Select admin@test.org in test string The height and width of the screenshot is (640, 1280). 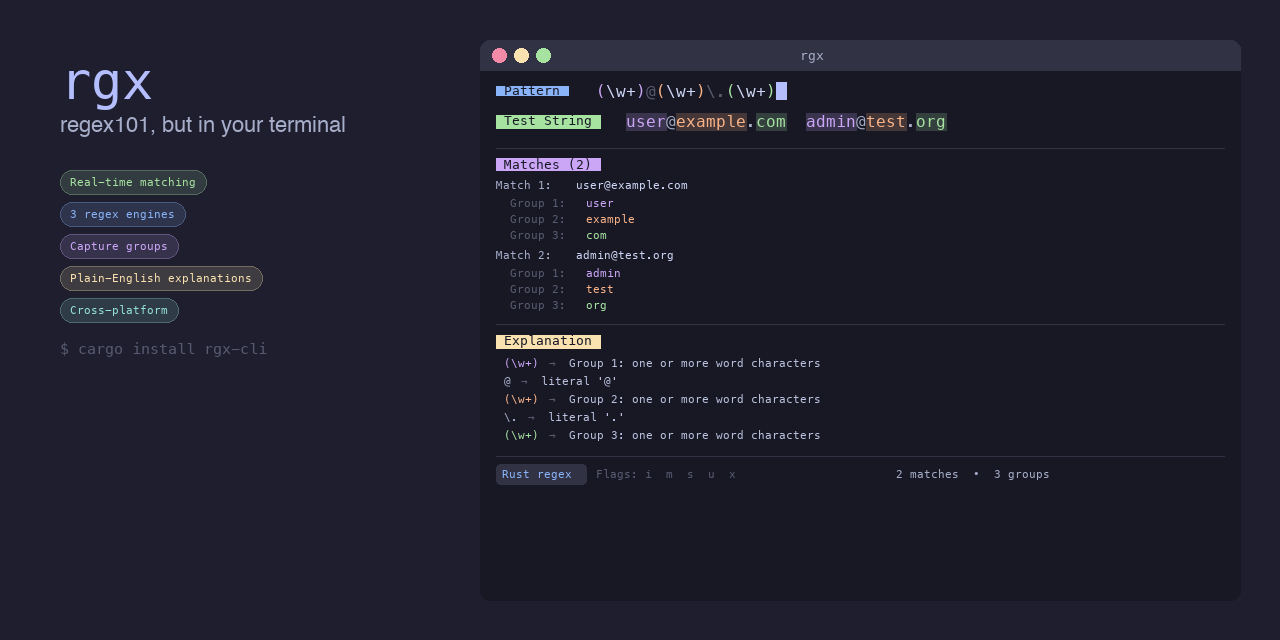(876, 122)
